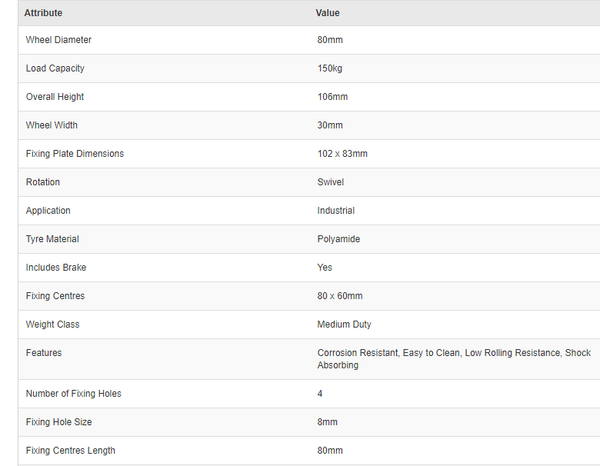This screenshot has height=466, width=600.
Task: Select the Rotation attribute label
Action: [43, 182]
